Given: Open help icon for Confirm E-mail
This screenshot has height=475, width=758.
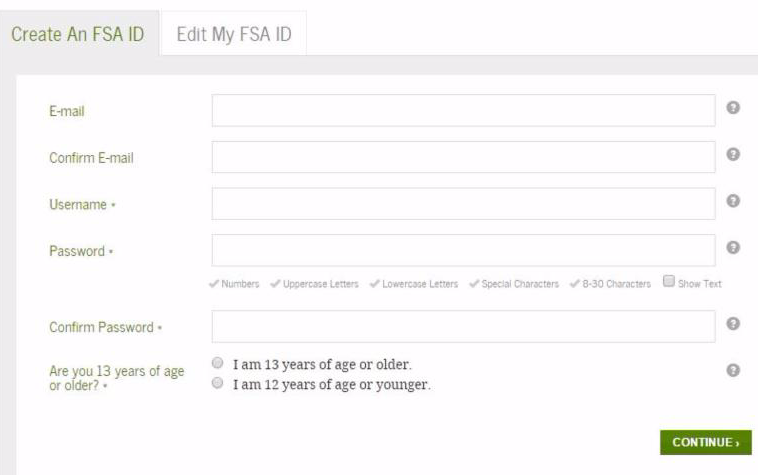Looking at the screenshot, I should 732,154.
